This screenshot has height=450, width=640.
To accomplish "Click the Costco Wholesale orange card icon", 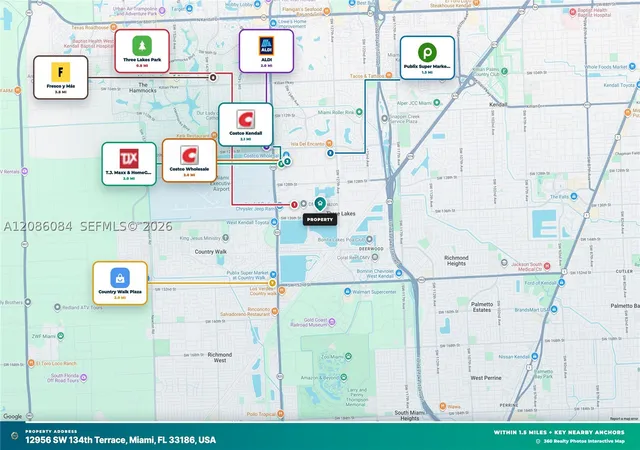I will click(x=189, y=155).
